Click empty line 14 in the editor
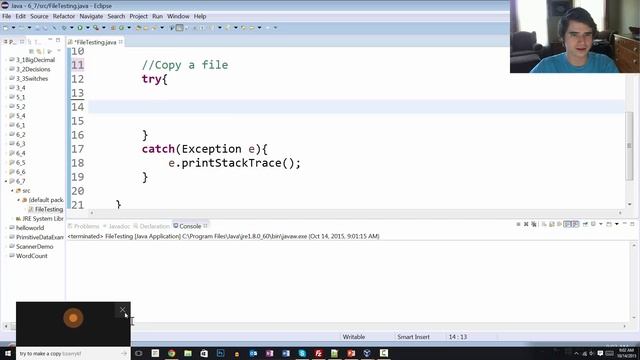The height and width of the screenshot is (360, 640). 356,107
